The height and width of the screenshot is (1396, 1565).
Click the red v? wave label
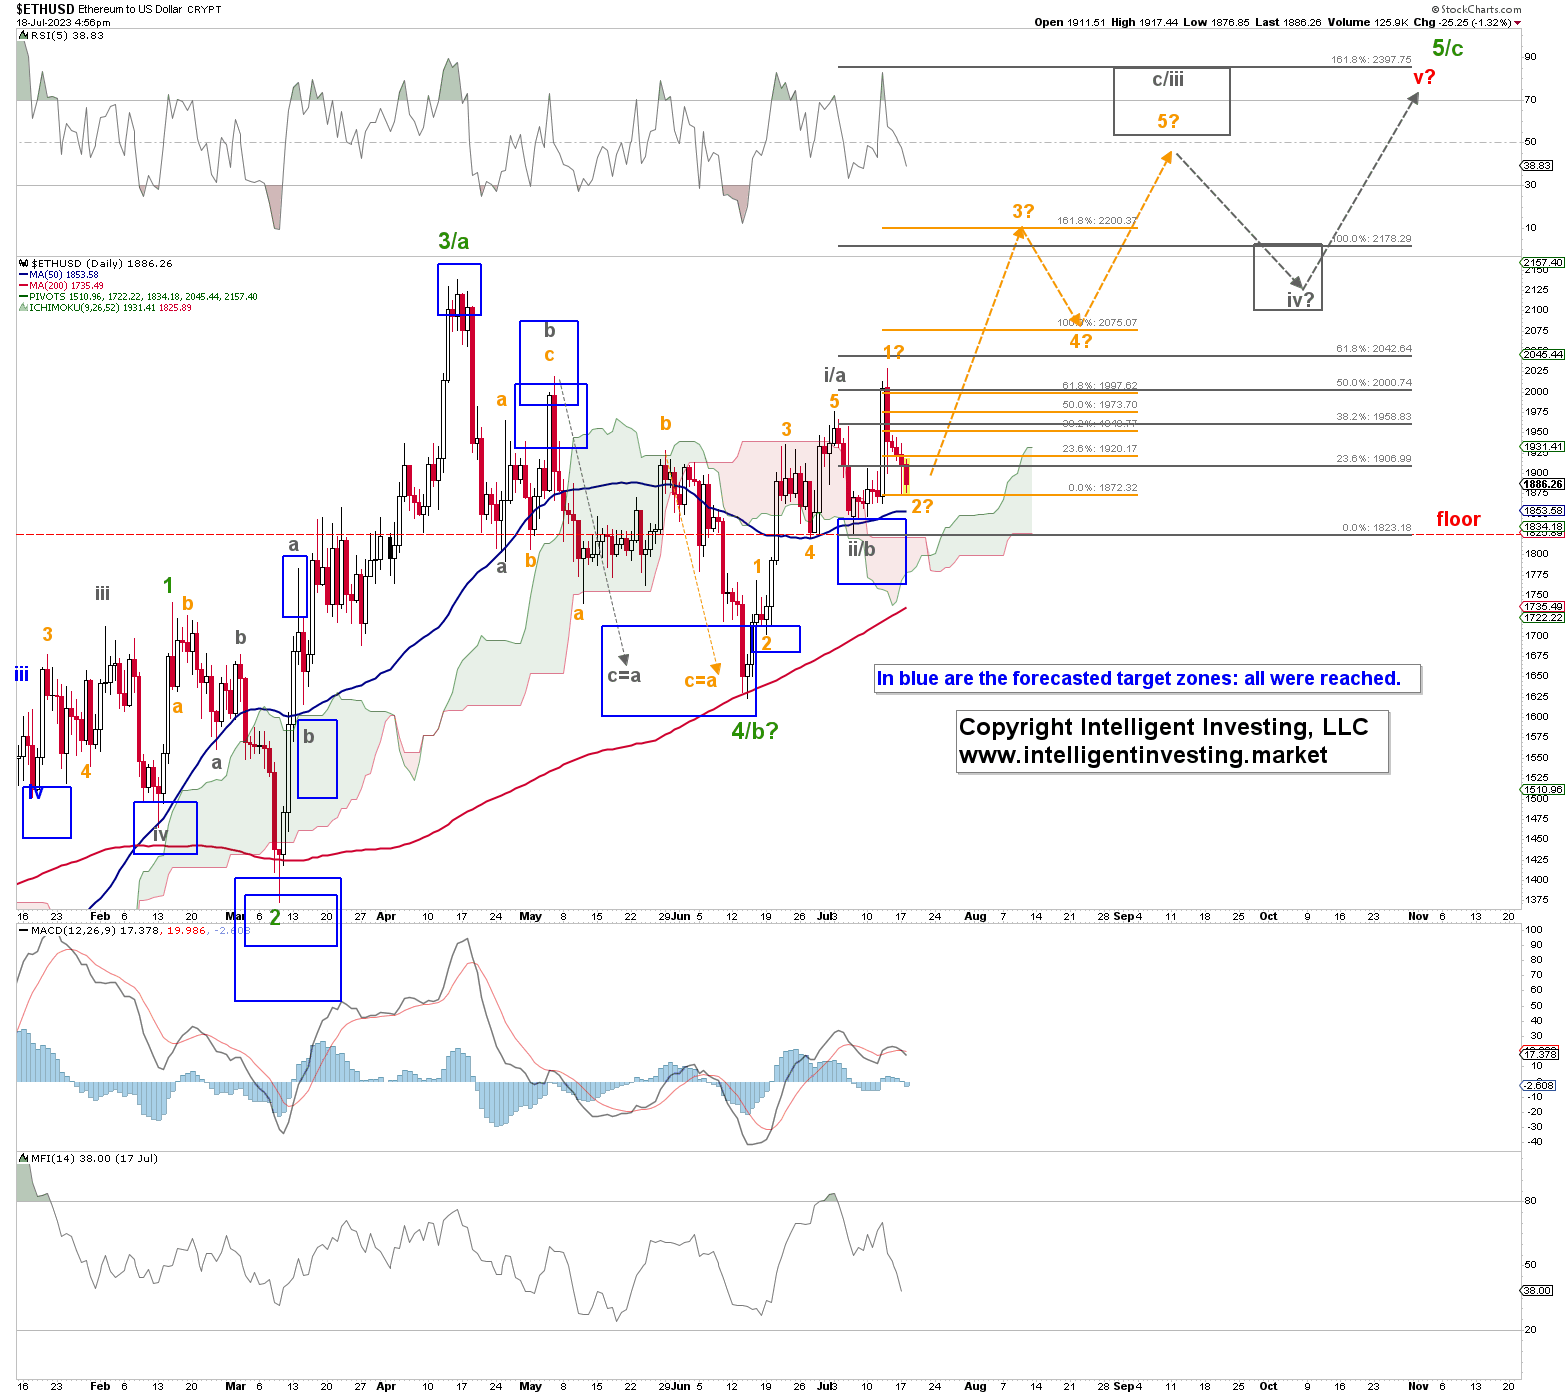(1424, 77)
